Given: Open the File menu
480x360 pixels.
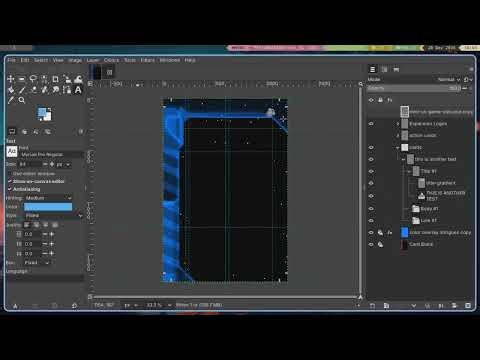Looking at the screenshot, I should [x=12, y=60].
